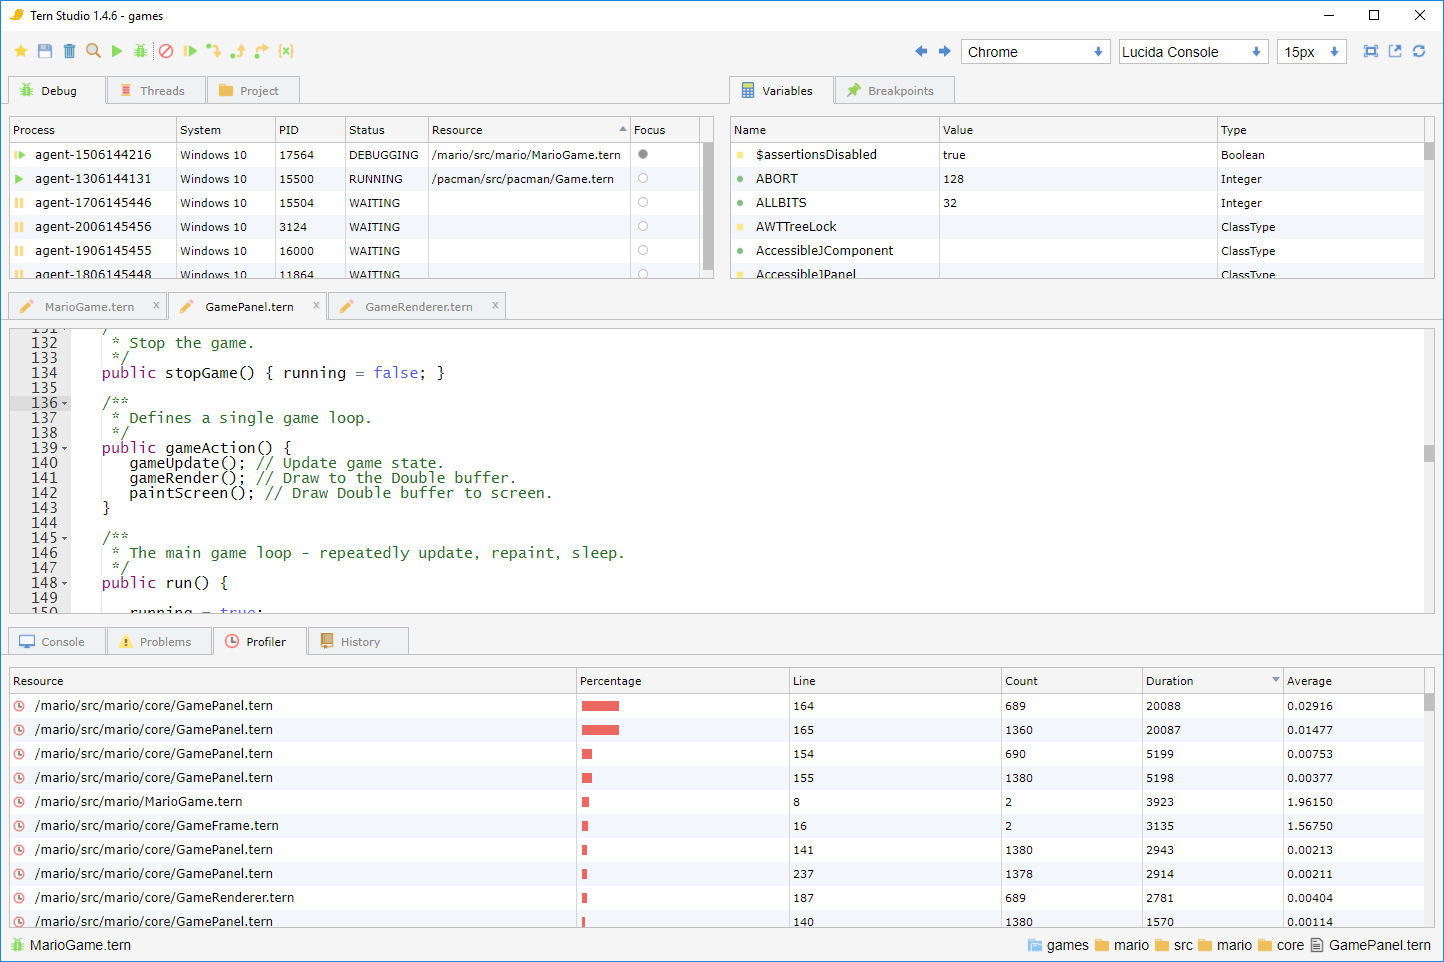Click the resume execution icon

[190, 51]
